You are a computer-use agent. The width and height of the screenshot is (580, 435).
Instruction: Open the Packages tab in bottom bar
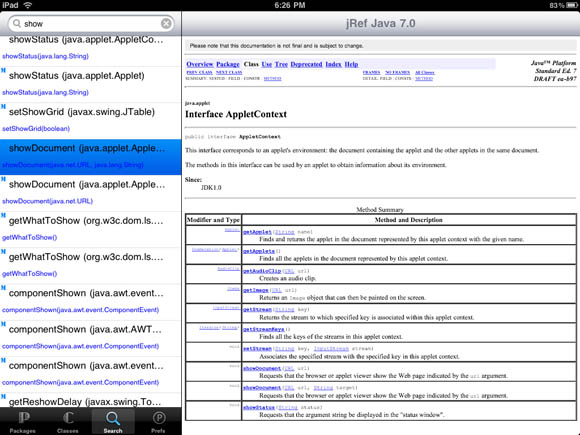[23, 421]
